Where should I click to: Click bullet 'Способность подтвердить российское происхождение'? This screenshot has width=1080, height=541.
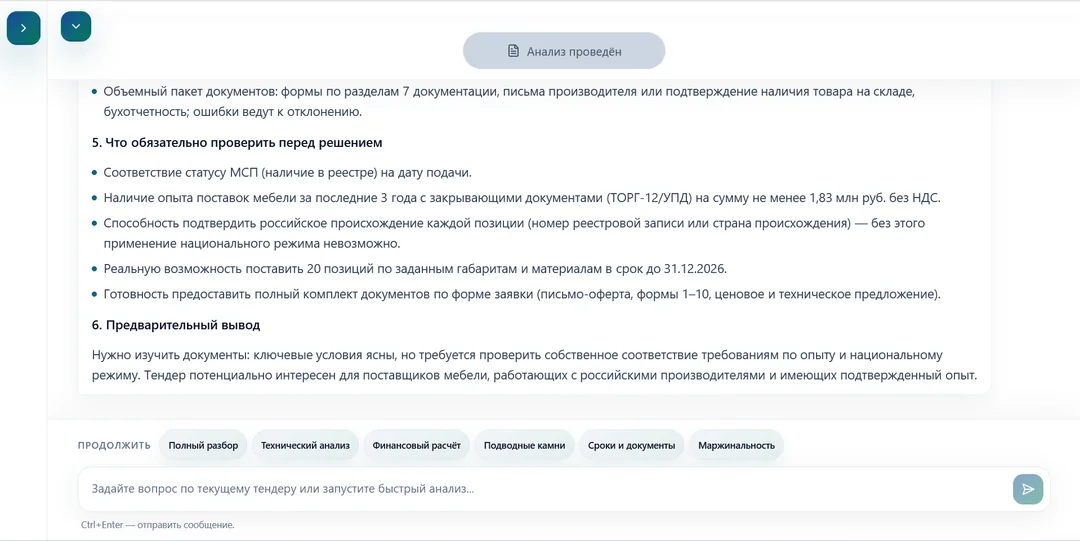(x=514, y=234)
